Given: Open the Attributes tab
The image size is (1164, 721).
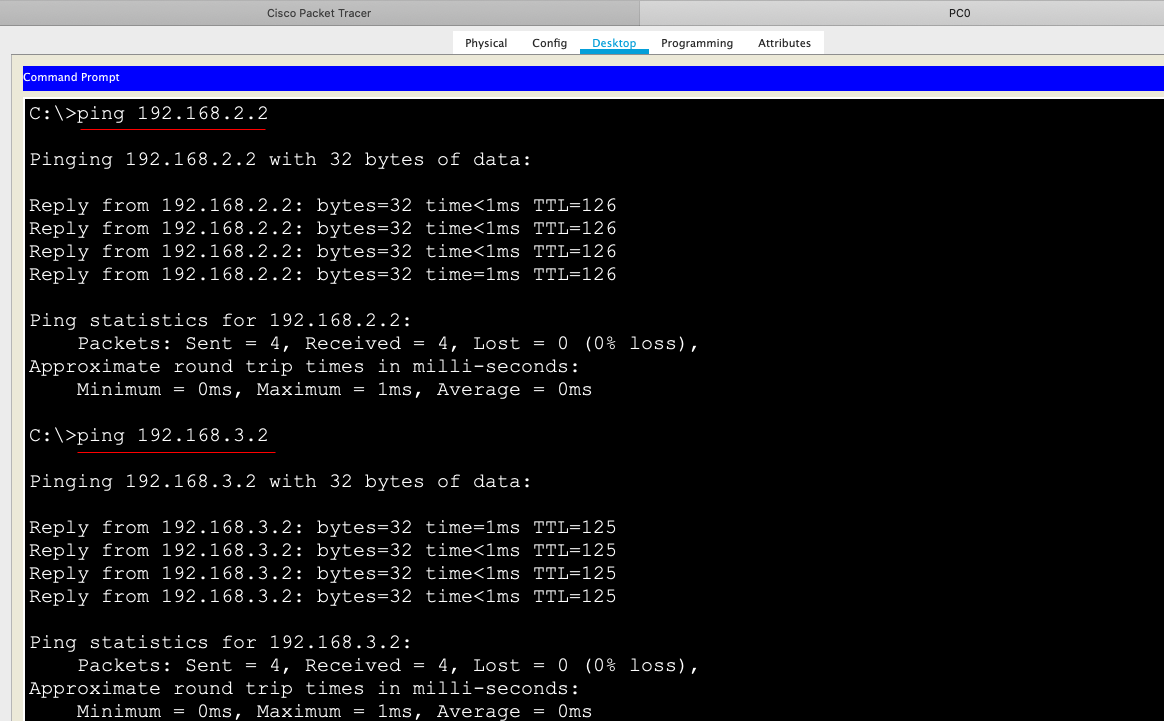Looking at the screenshot, I should pyautogui.click(x=784, y=43).
